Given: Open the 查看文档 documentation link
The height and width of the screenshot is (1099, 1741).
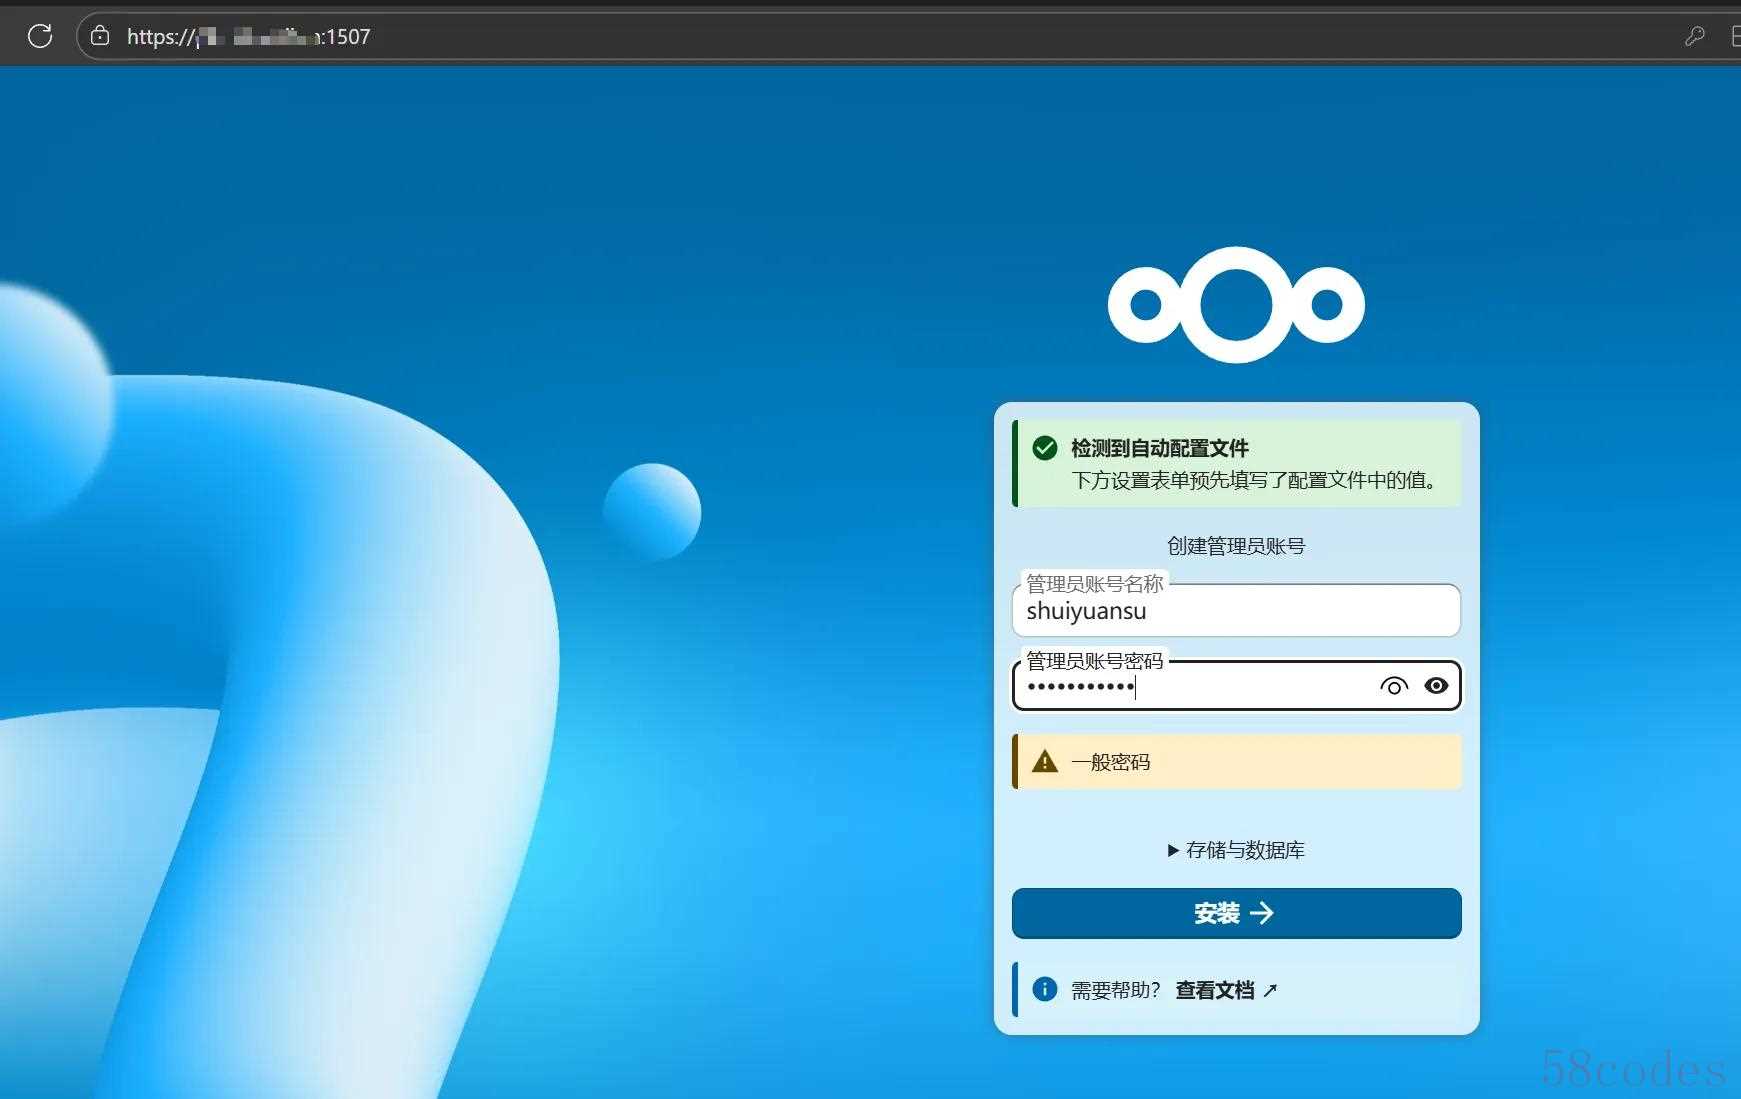Looking at the screenshot, I should [1214, 990].
